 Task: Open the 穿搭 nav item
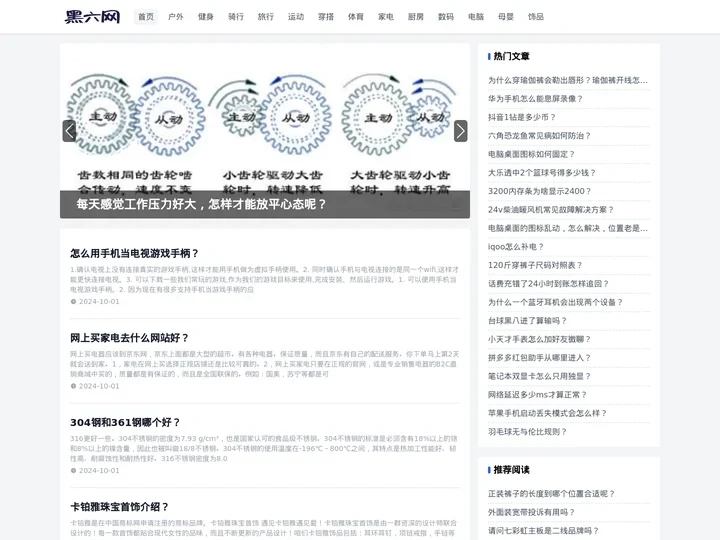coord(326,17)
